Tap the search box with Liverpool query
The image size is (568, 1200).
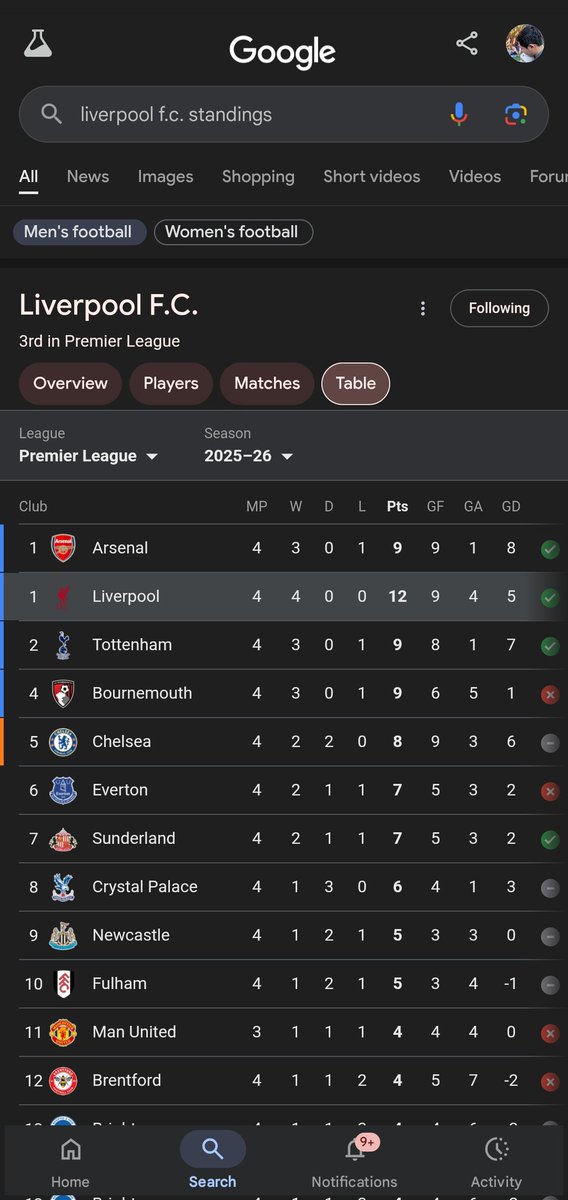284,114
